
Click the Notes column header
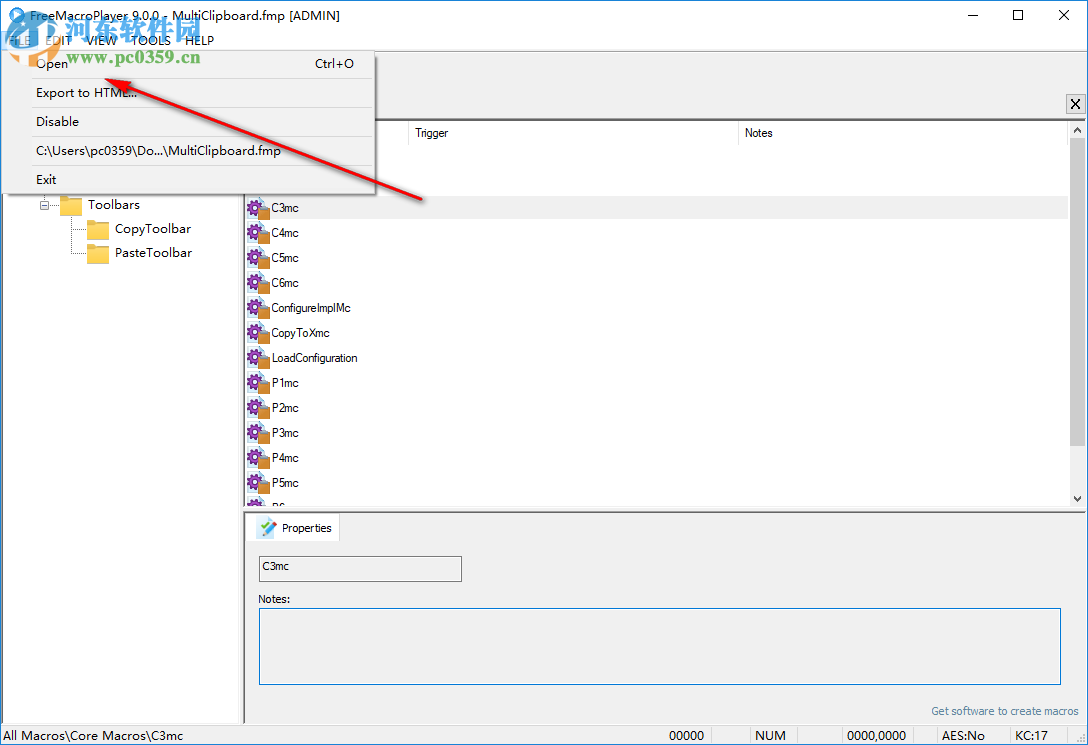[x=902, y=133]
